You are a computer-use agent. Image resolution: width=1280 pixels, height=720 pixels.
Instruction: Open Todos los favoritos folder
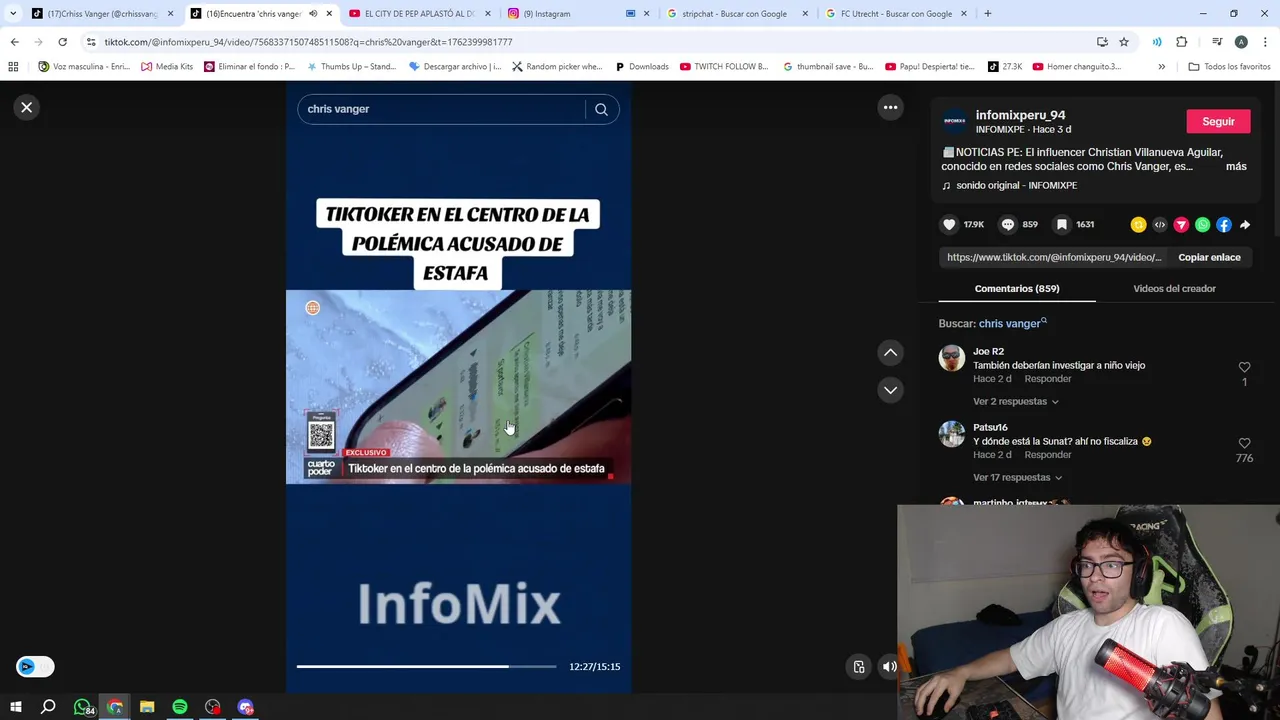1229,67
